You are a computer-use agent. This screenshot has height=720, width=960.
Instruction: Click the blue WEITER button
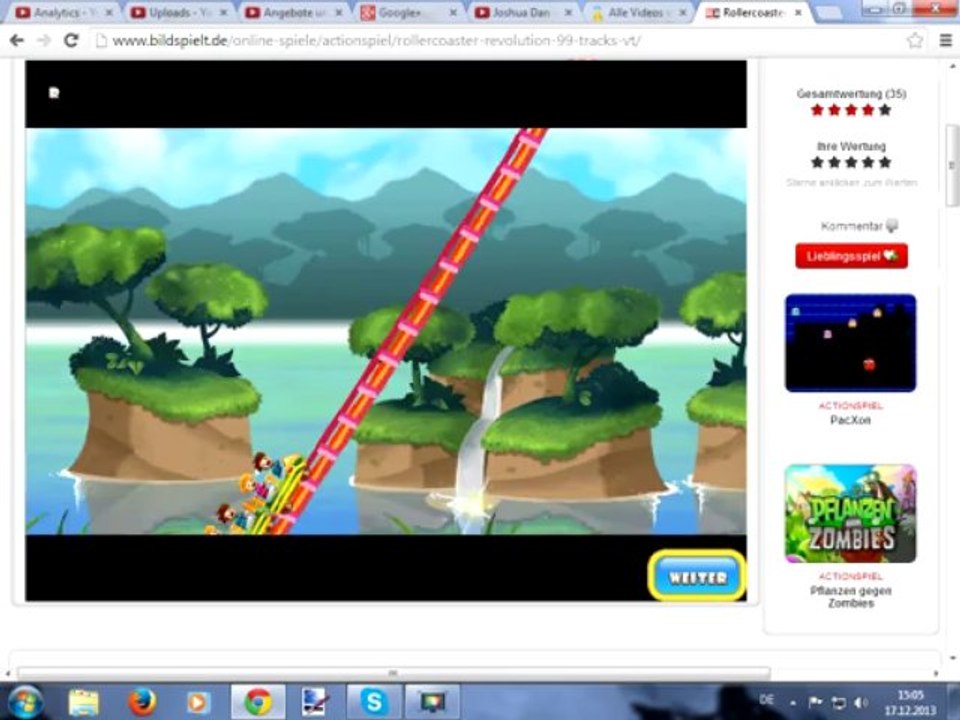pyautogui.click(x=697, y=577)
